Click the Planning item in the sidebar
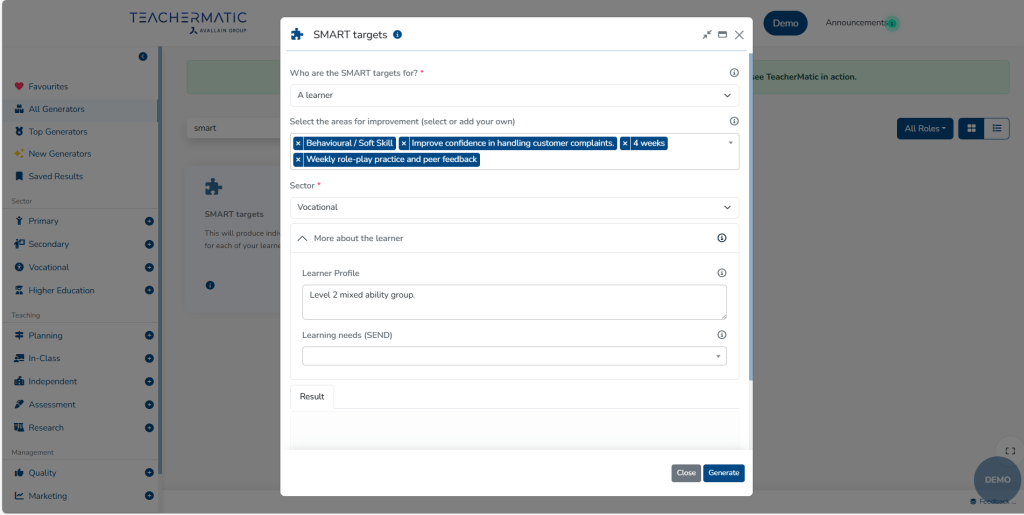This screenshot has height=515, width=1024. click(x=45, y=336)
